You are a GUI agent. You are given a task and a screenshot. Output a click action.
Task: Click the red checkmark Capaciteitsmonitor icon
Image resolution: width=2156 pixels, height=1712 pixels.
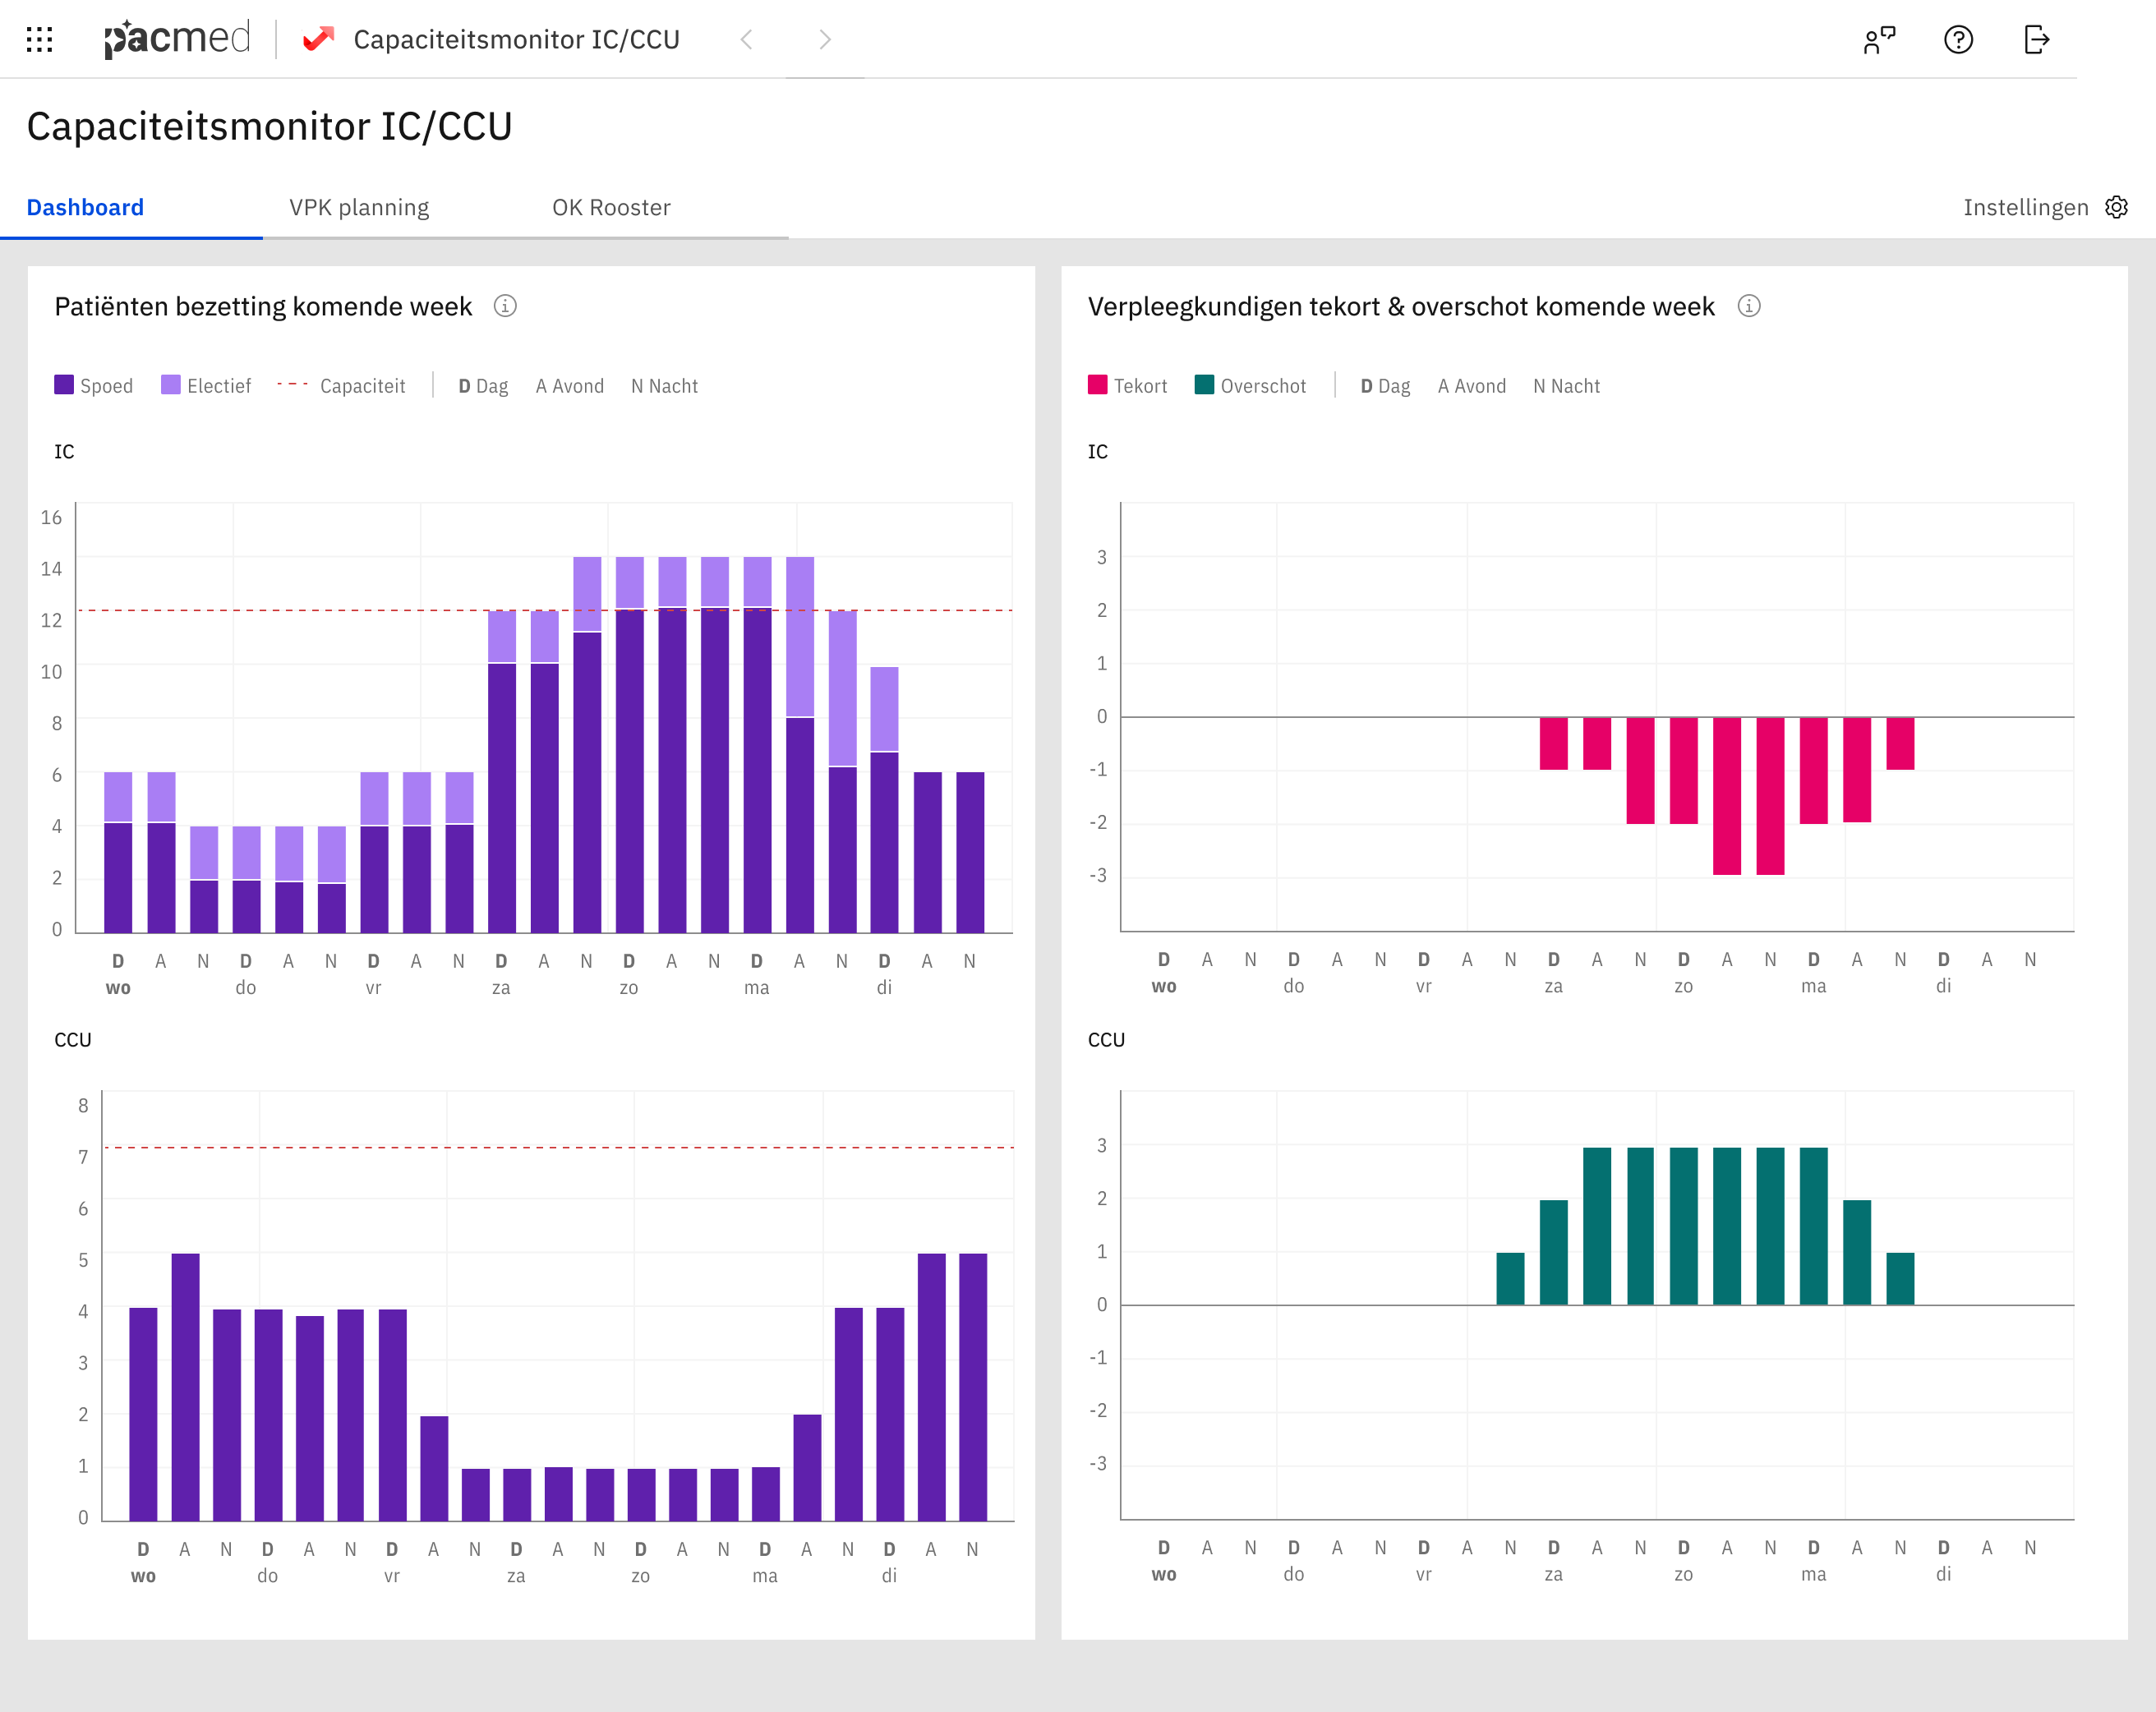[x=318, y=39]
